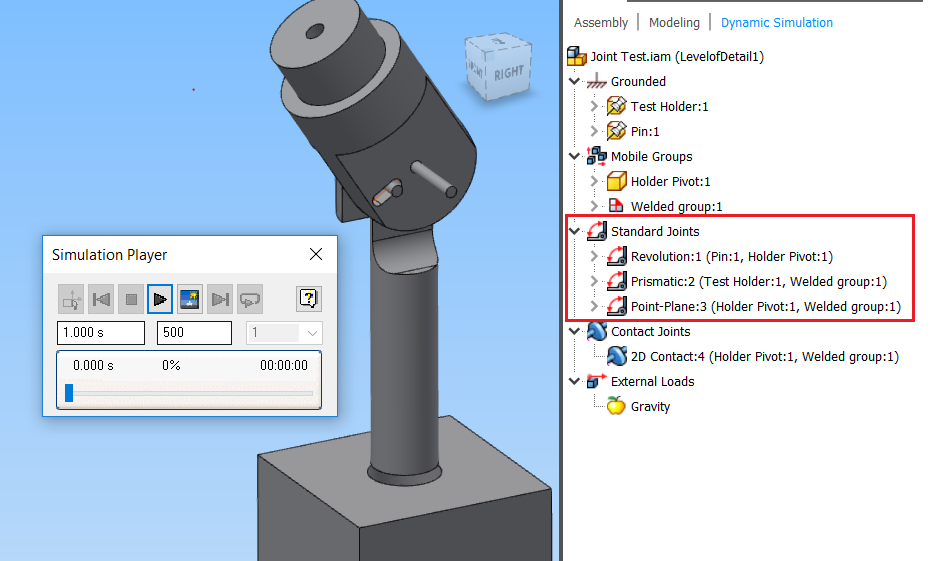This screenshot has height=561, width=934.
Task: Select '2D Contact:4 (Holder Pivot:1, Welded group:1)' text
Action: tap(765, 357)
